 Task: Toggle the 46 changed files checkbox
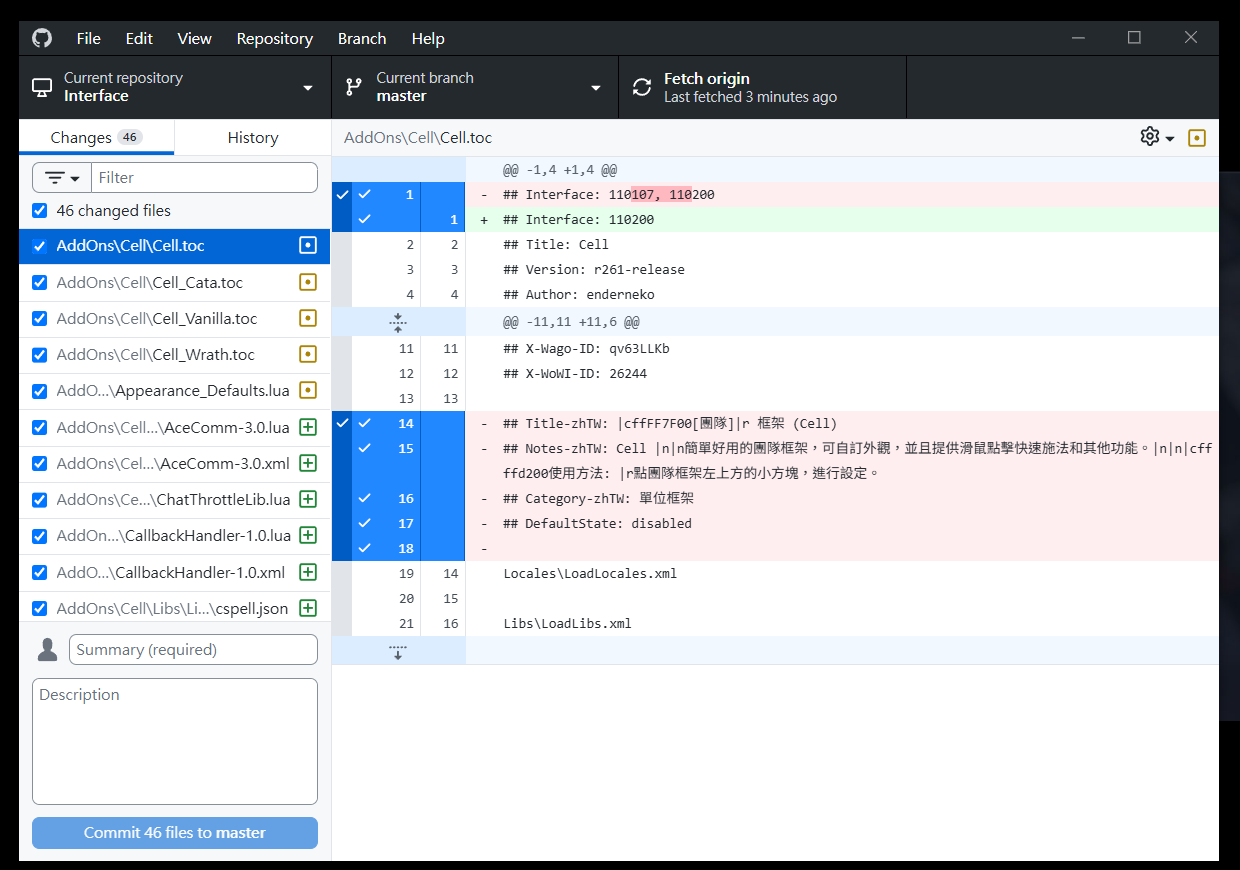click(40, 211)
